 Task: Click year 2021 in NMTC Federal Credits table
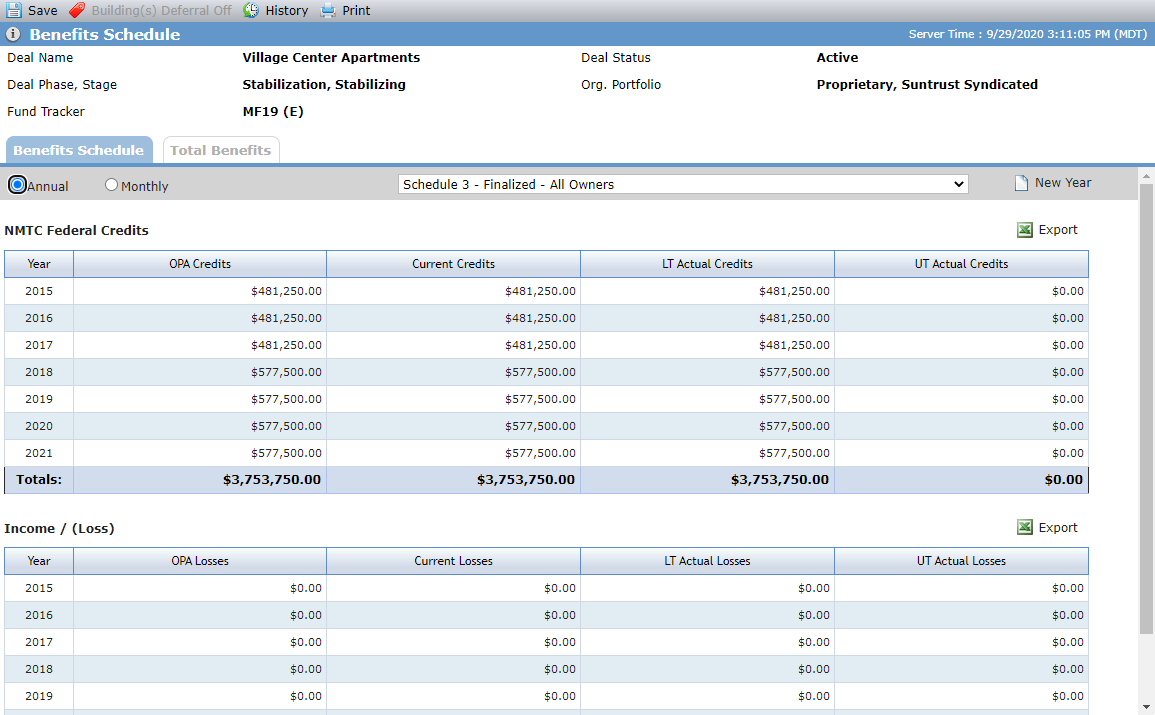(39, 453)
